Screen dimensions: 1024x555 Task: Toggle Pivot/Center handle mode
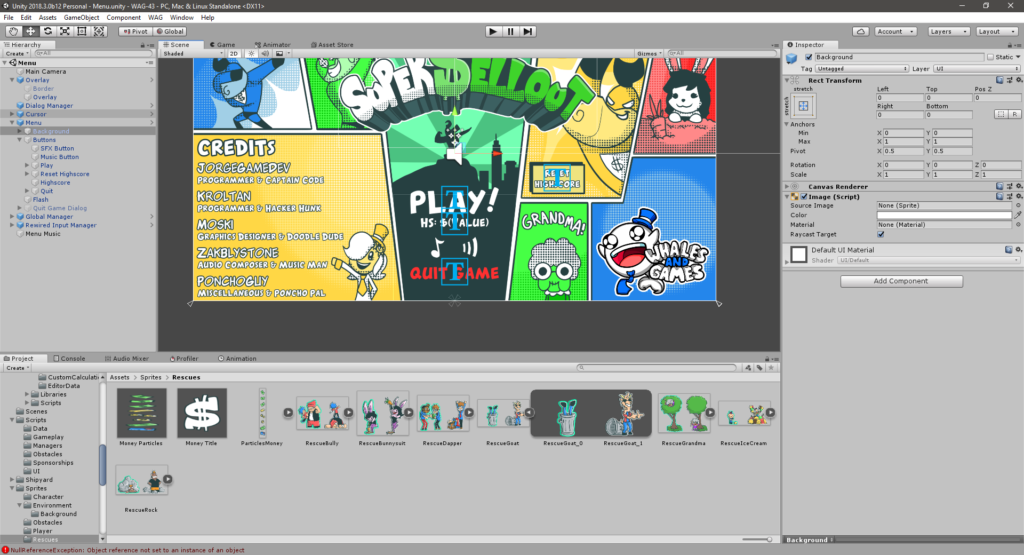click(x=136, y=31)
